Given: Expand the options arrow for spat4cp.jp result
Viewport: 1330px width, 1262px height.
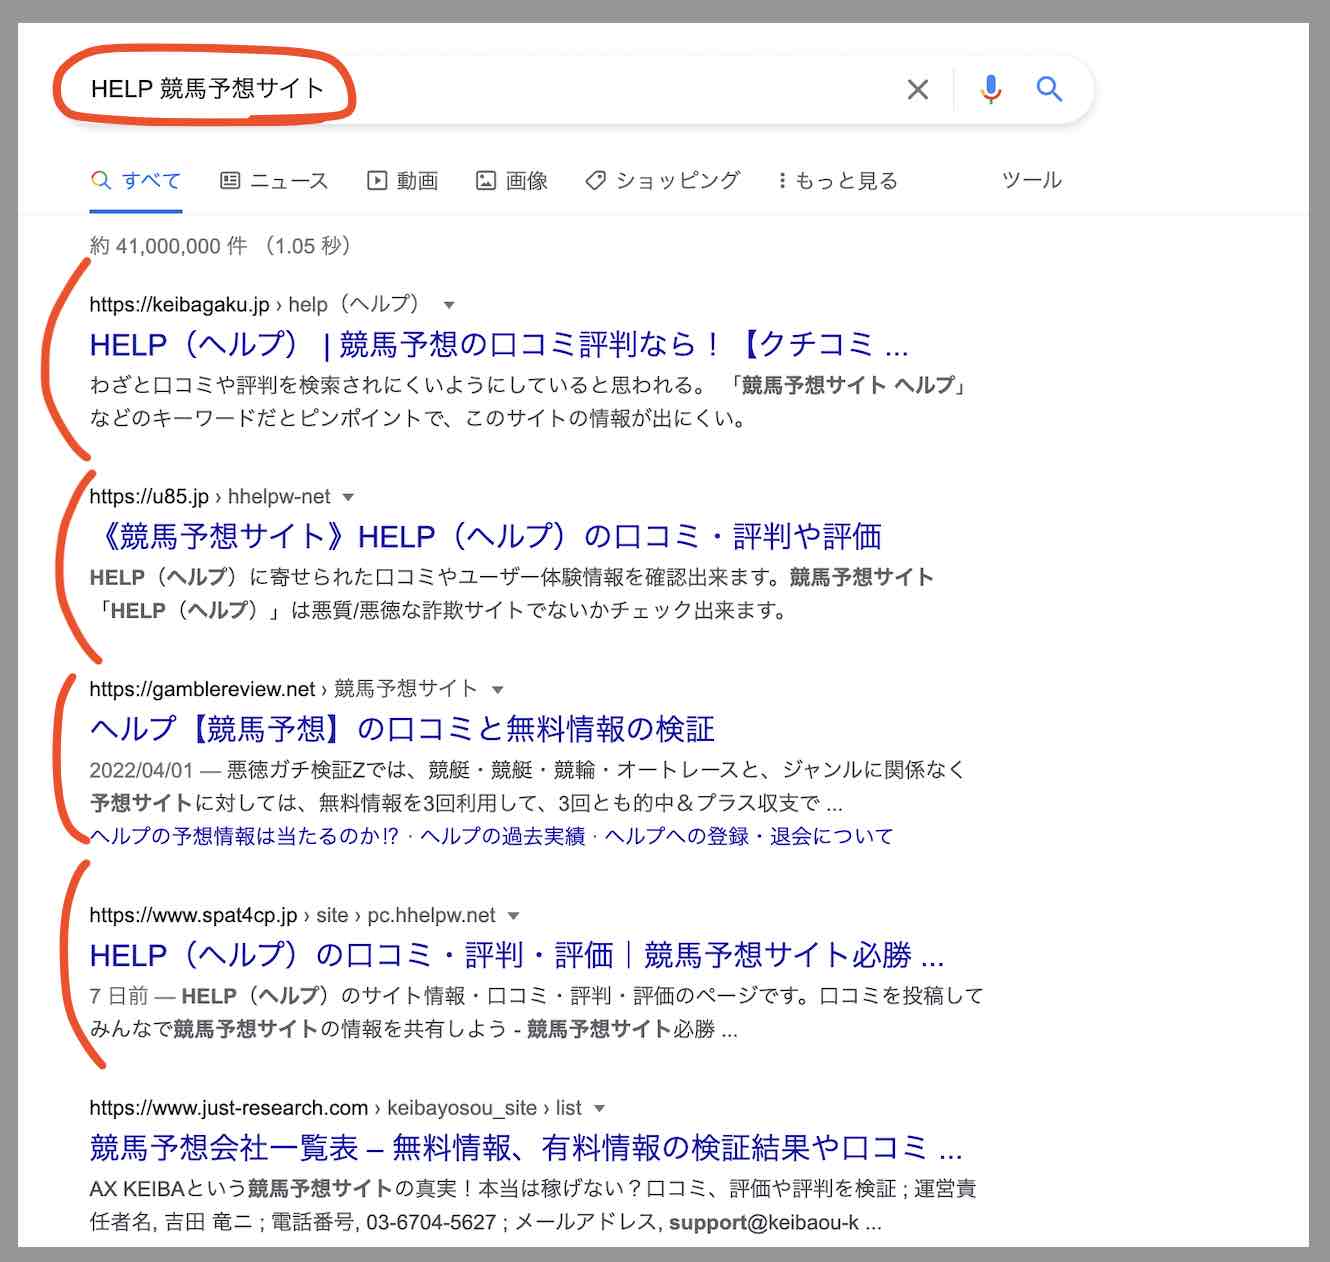Looking at the screenshot, I should [513, 916].
